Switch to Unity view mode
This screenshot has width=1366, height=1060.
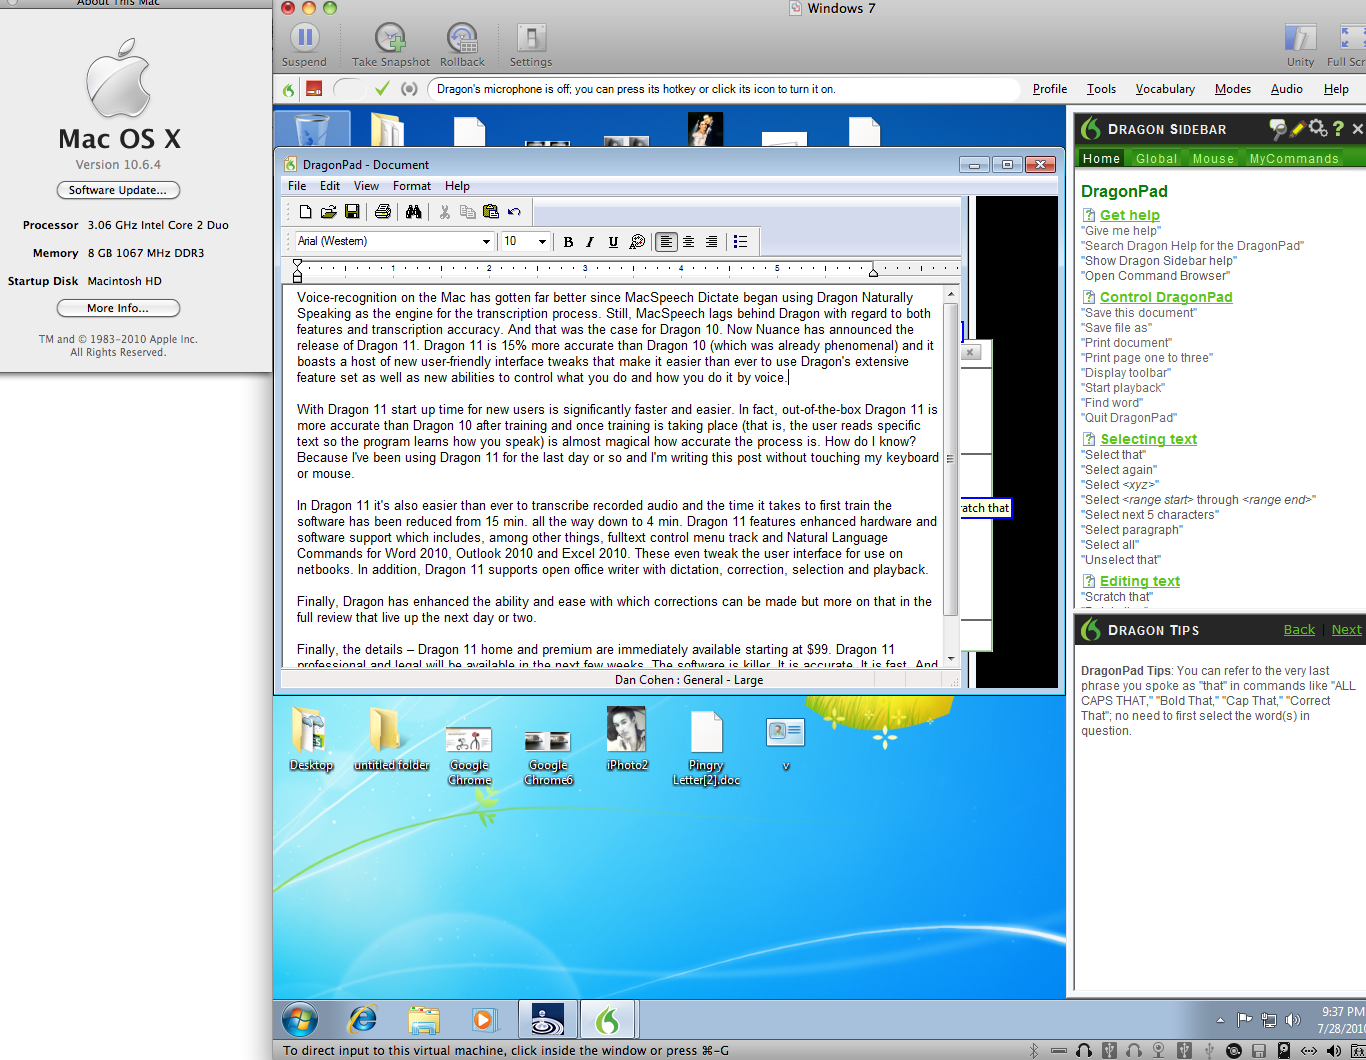[x=1300, y=45]
